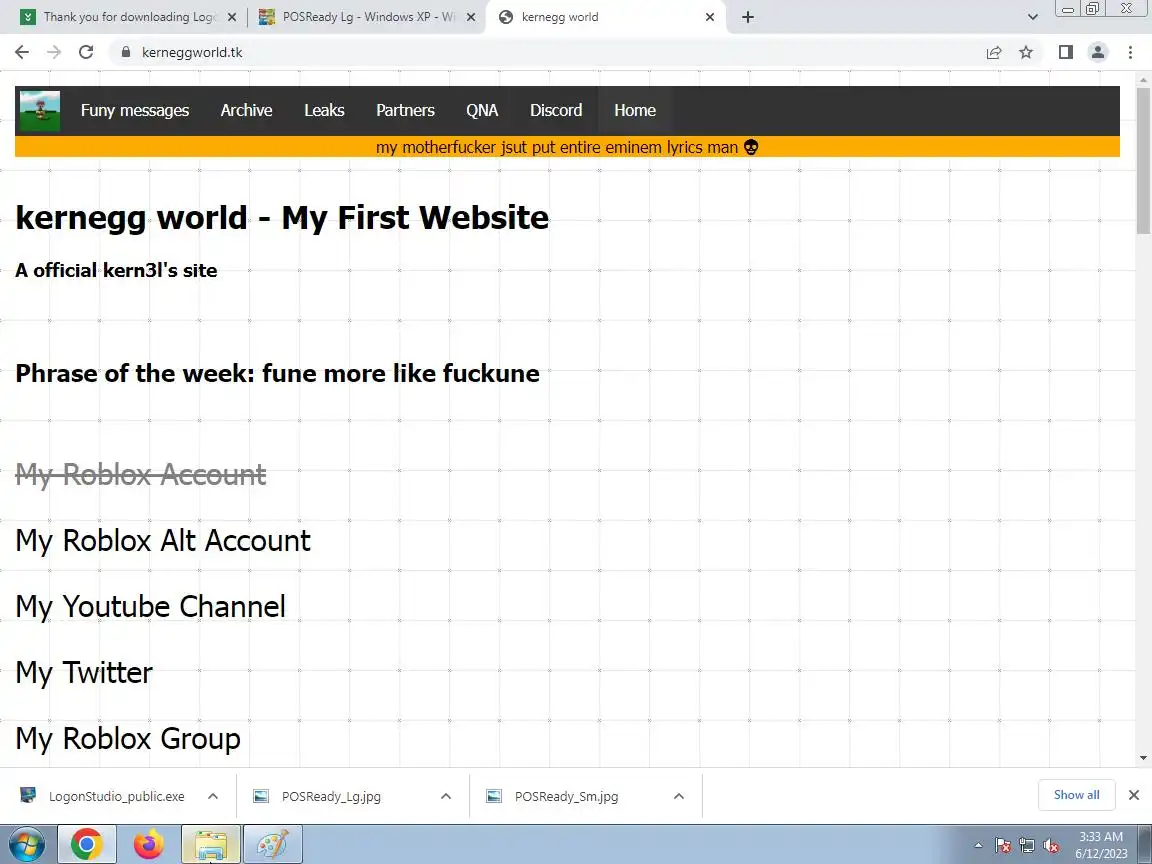
Task: Open POSReady_Lg.jpg download item
Action: pyautogui.click(x=331, y=796)
